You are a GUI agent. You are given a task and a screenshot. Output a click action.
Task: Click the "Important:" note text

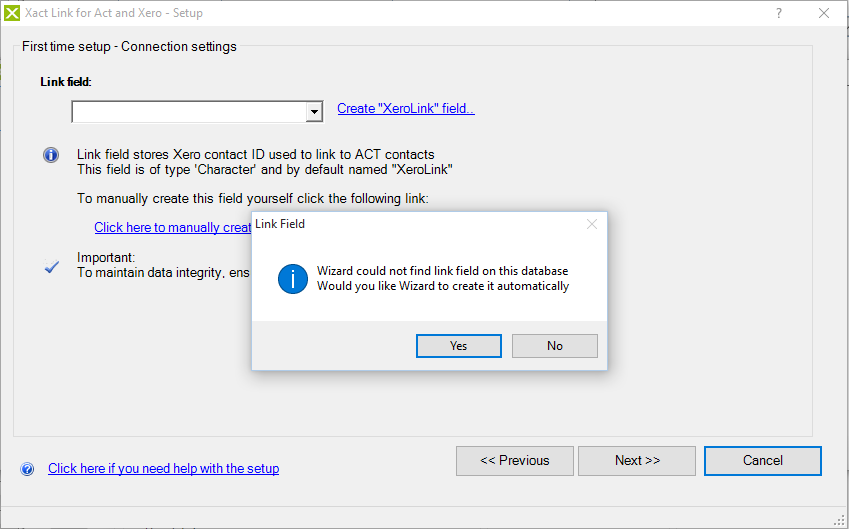[106, 257]
